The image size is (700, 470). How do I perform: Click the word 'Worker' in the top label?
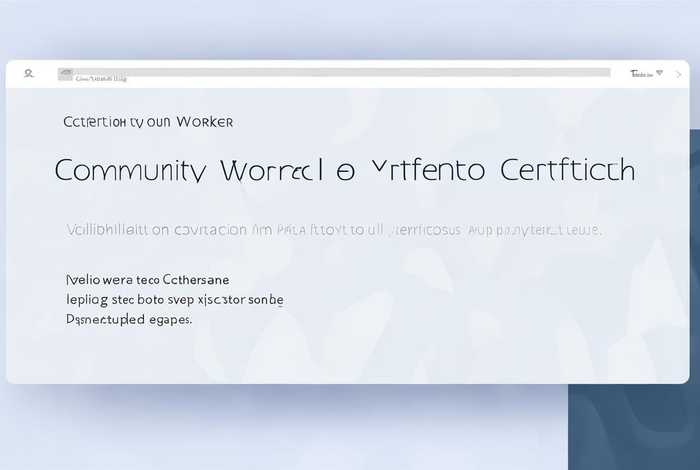[203, 122]
